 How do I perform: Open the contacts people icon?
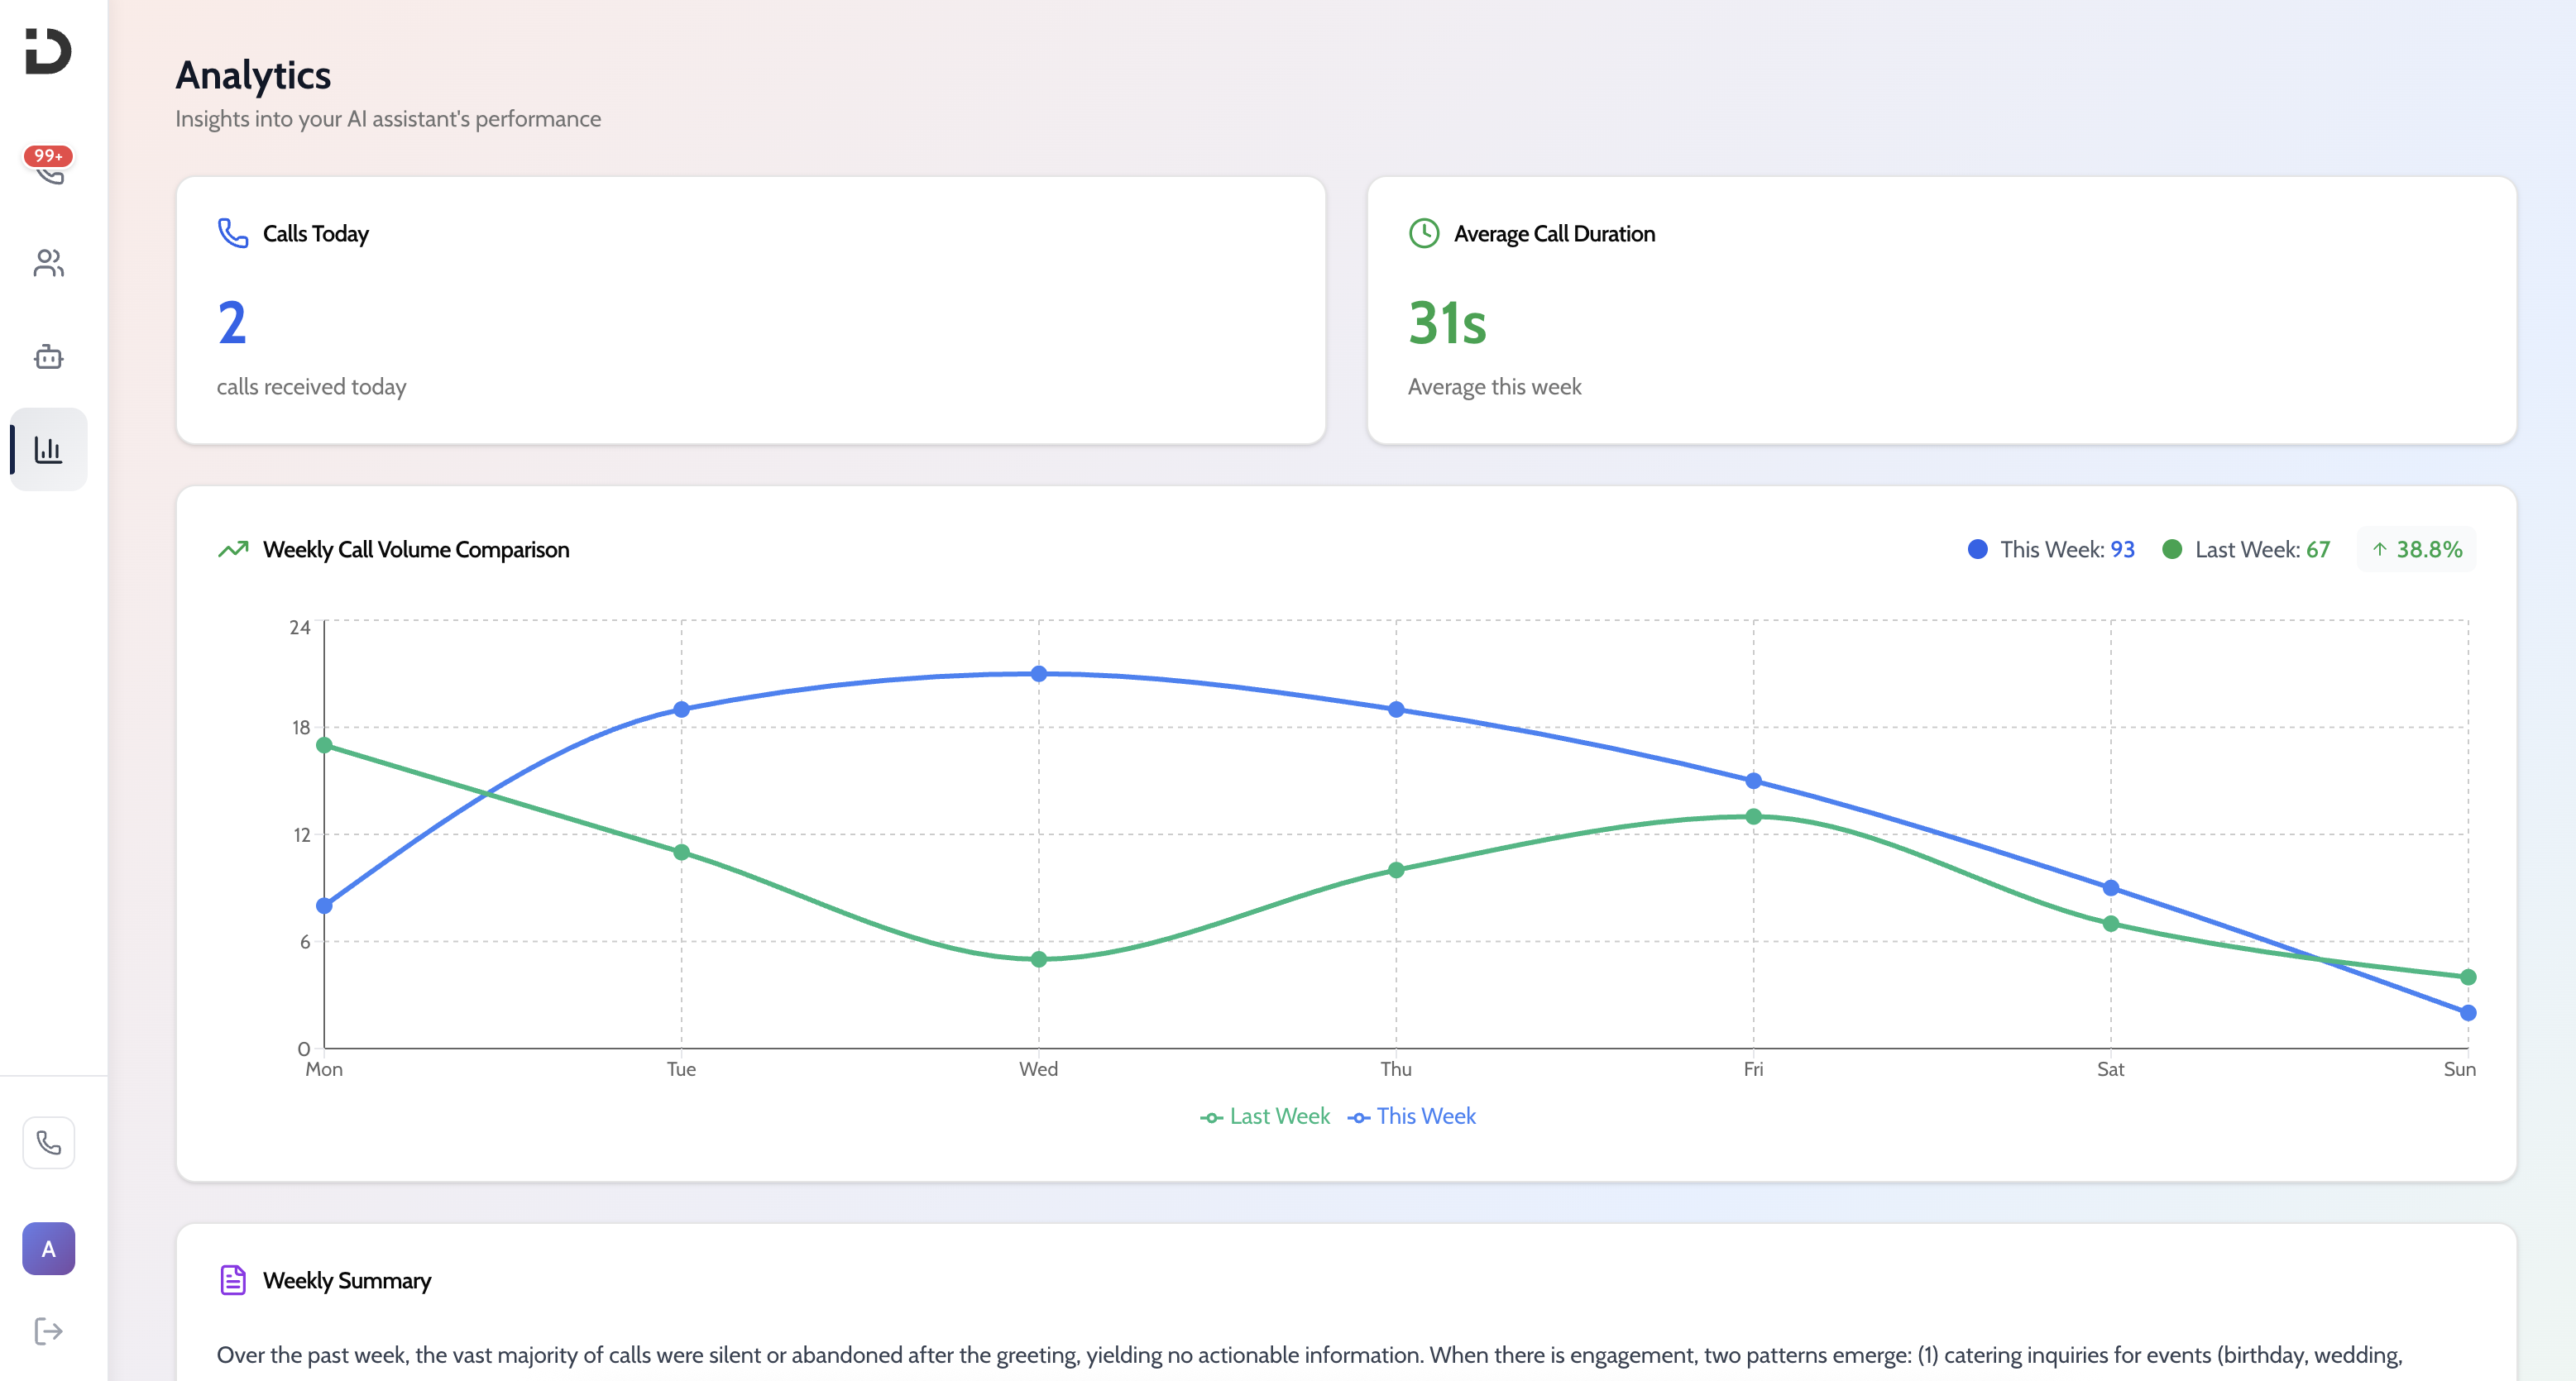point(48,263)
